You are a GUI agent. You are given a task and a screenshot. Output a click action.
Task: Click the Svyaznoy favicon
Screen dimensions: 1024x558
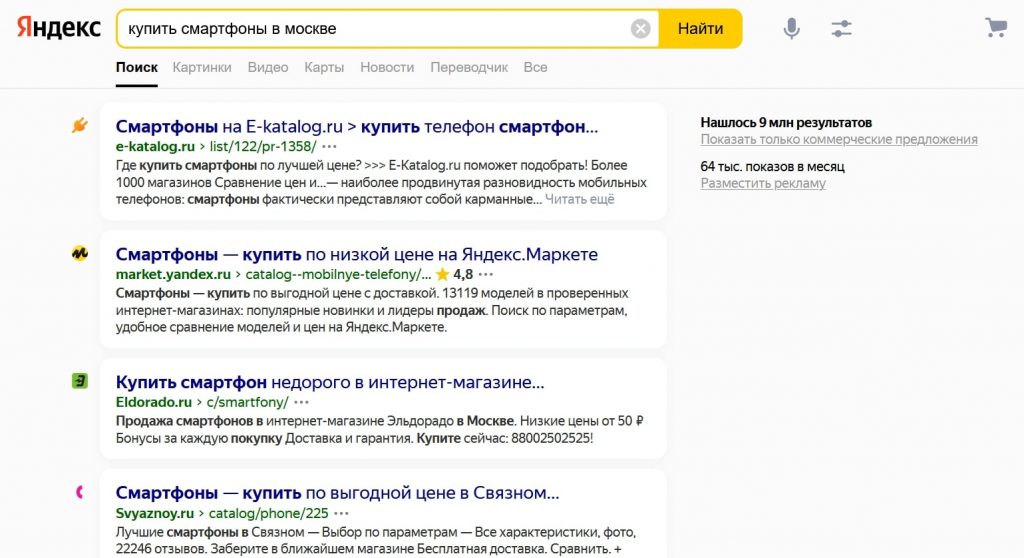[80, 492]
